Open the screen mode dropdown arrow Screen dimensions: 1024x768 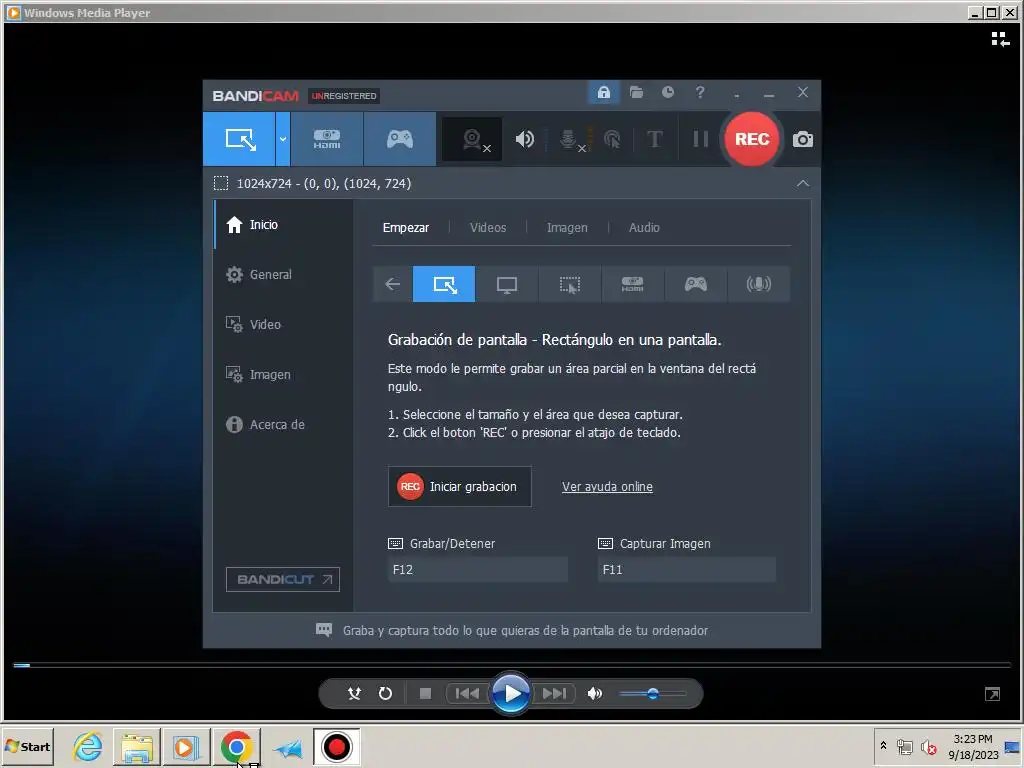[283, 139]
